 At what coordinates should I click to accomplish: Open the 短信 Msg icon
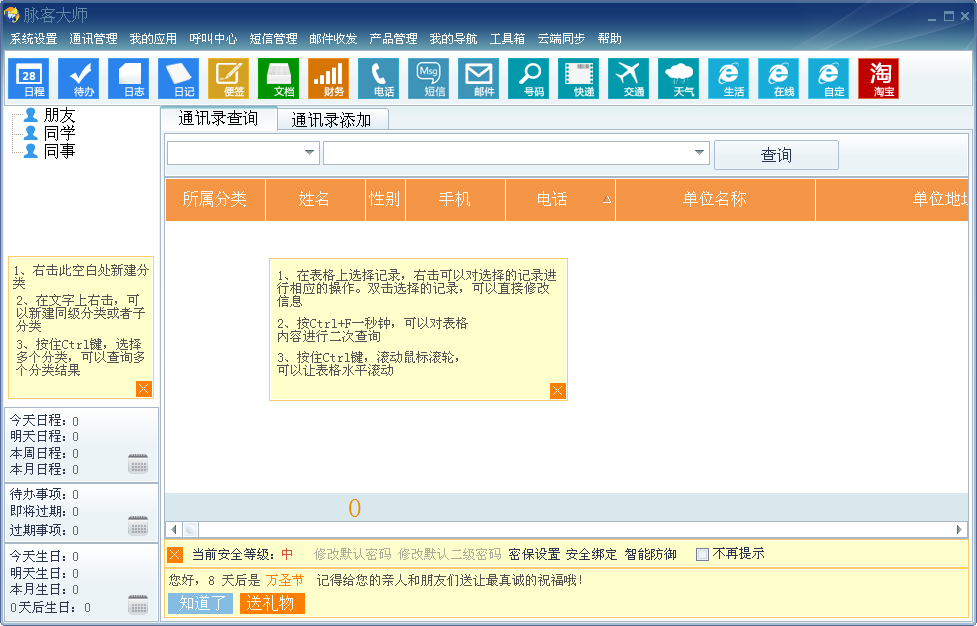(429, 78)
